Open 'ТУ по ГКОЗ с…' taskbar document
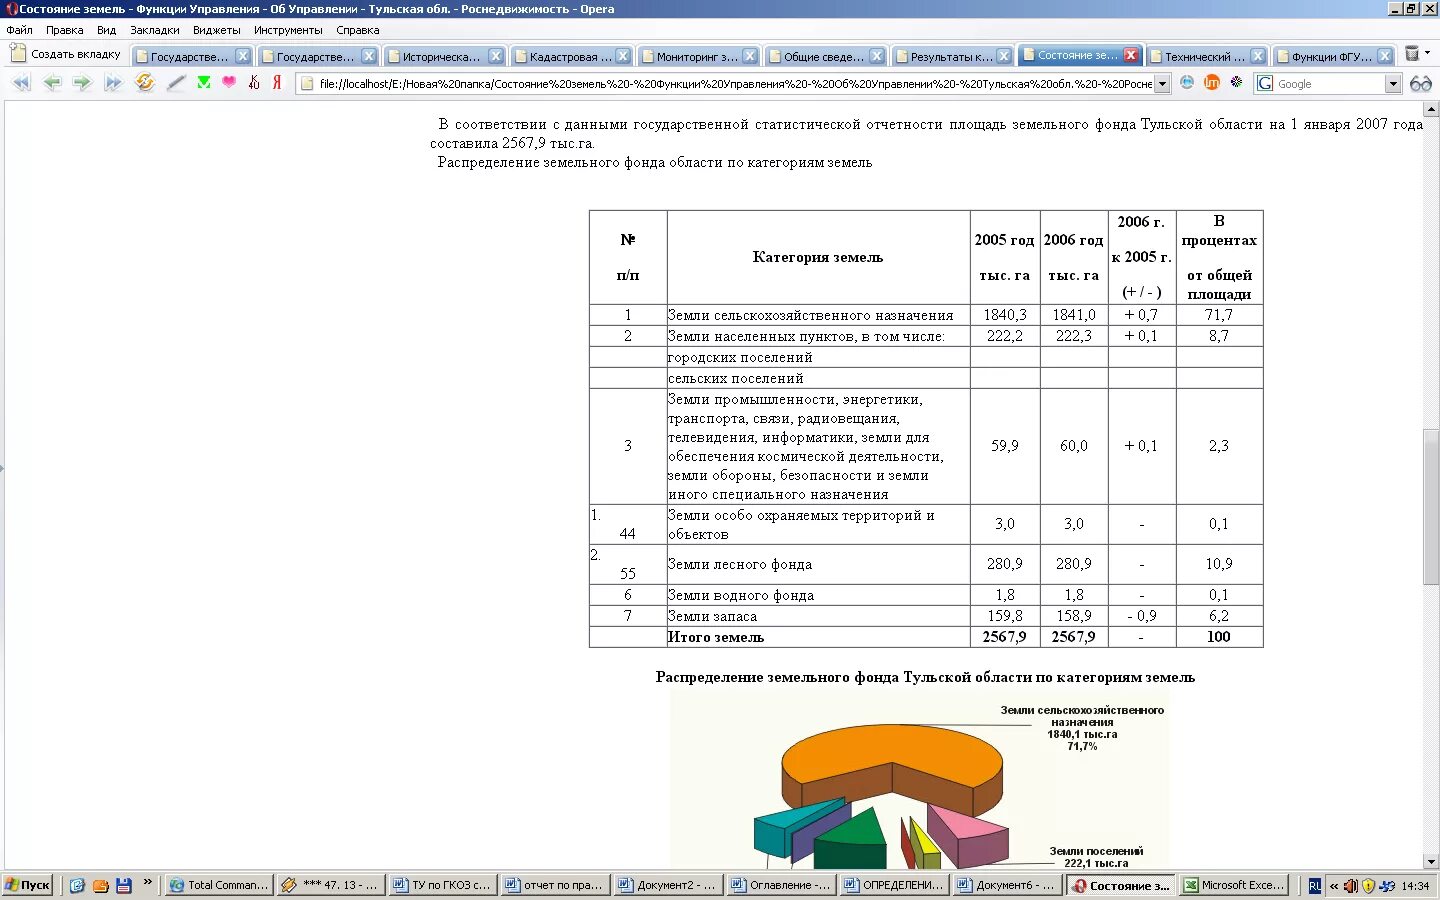 tap(442, 885)
